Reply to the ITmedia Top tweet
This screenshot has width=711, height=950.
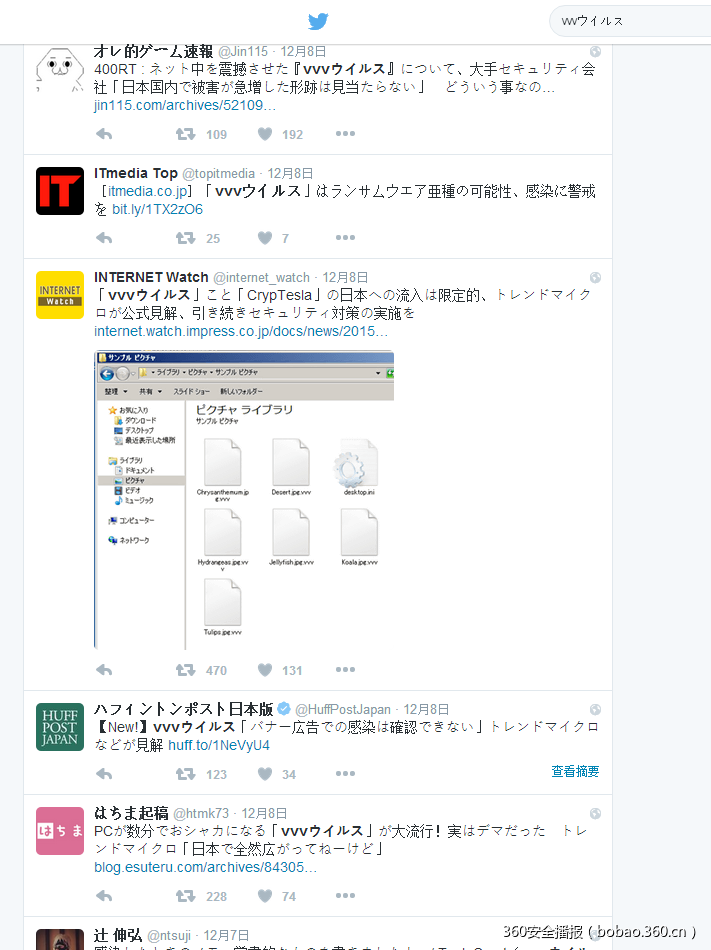coord(104,238)
